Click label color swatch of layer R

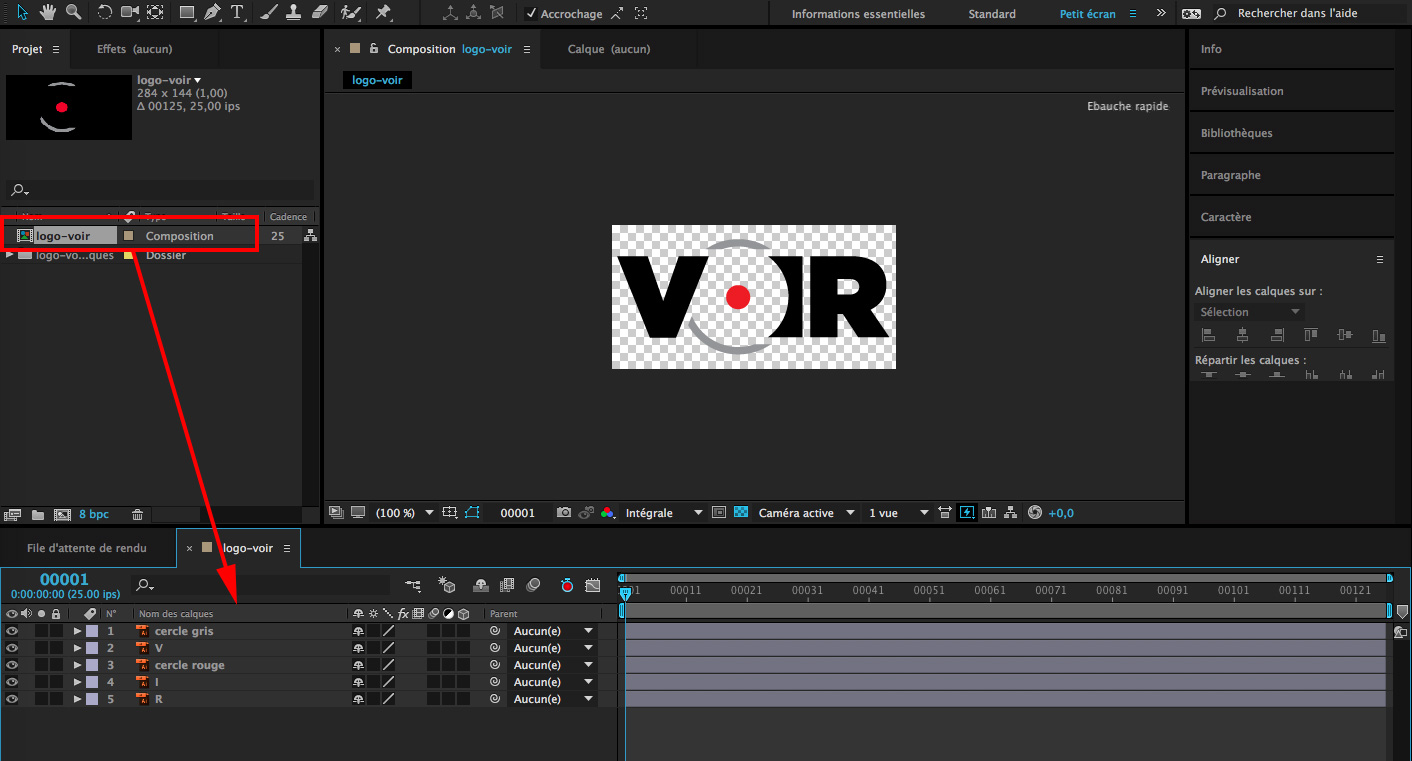(x=92, y=699)
